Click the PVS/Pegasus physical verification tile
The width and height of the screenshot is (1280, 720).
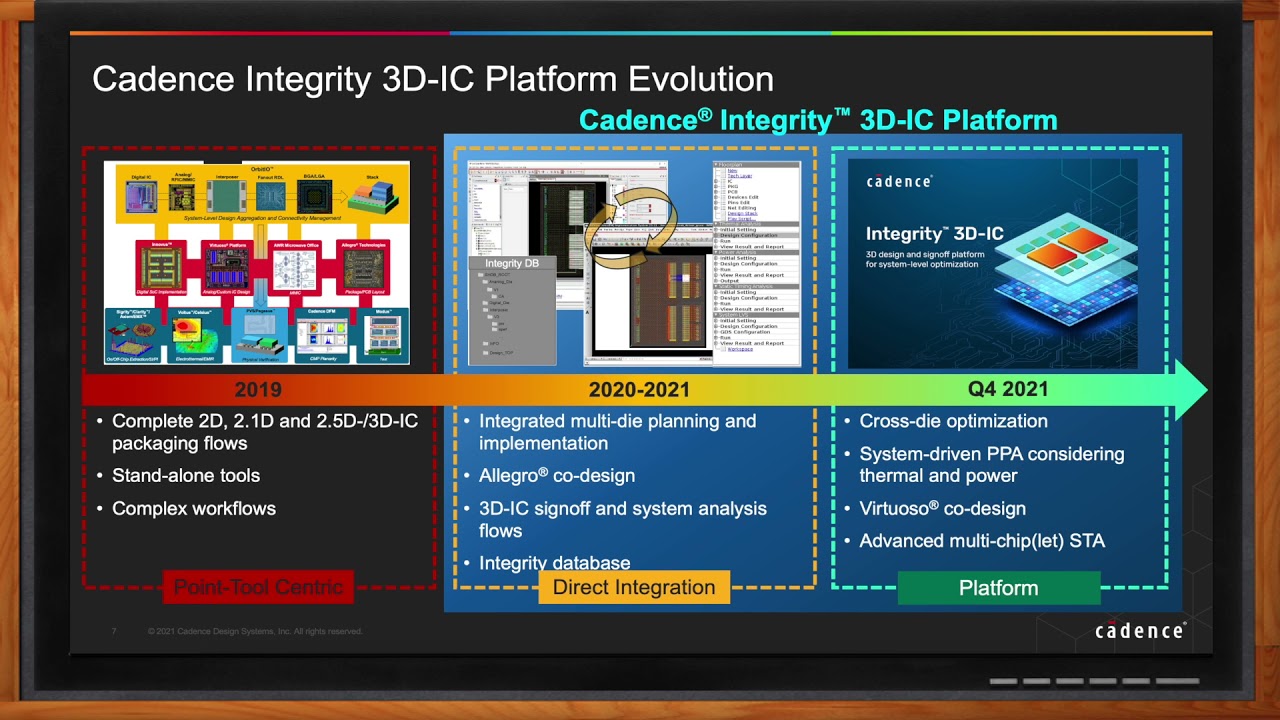point(259,336)
